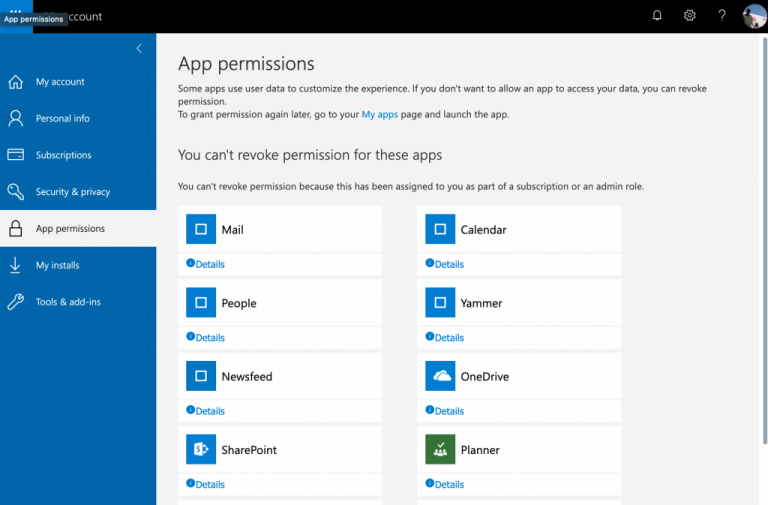Open Details for Yammer
The image size is (768, 505).
point(445,337)
